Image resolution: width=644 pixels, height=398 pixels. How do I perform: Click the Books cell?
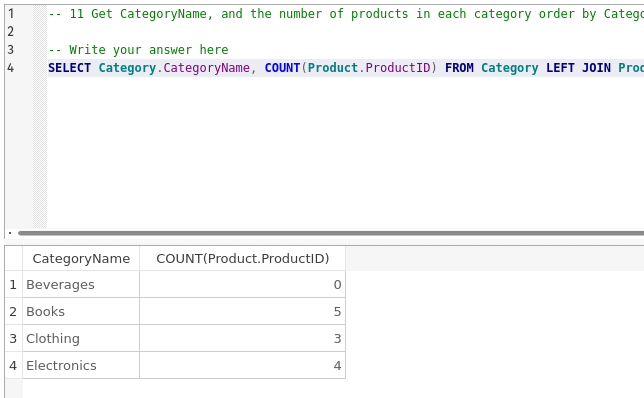(x=81, y=311)
